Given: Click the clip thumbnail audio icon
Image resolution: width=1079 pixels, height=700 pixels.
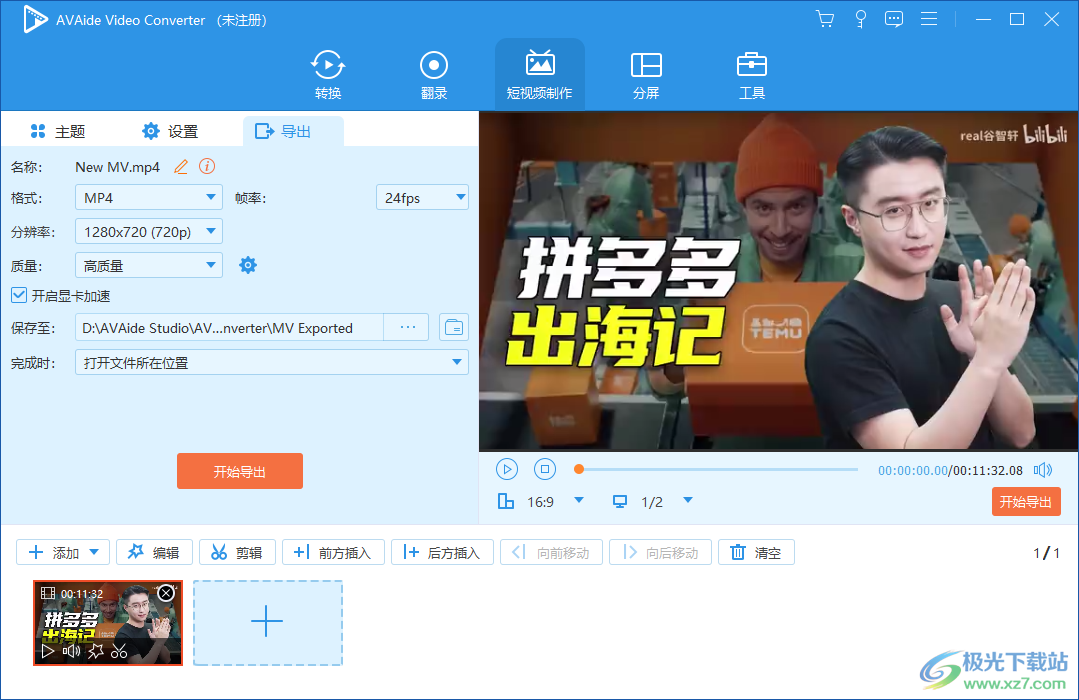Looking at the screenshot, I should [72, 650].
